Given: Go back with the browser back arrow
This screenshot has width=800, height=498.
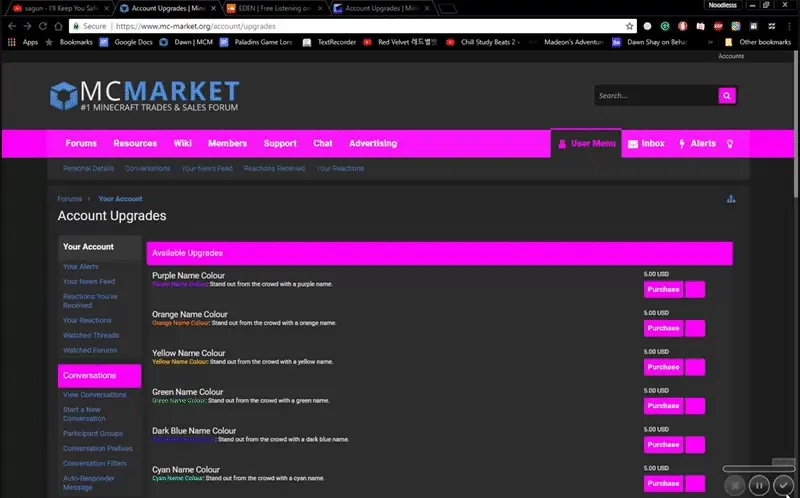Looking at the screenshot, I should (x=12, y=26).
